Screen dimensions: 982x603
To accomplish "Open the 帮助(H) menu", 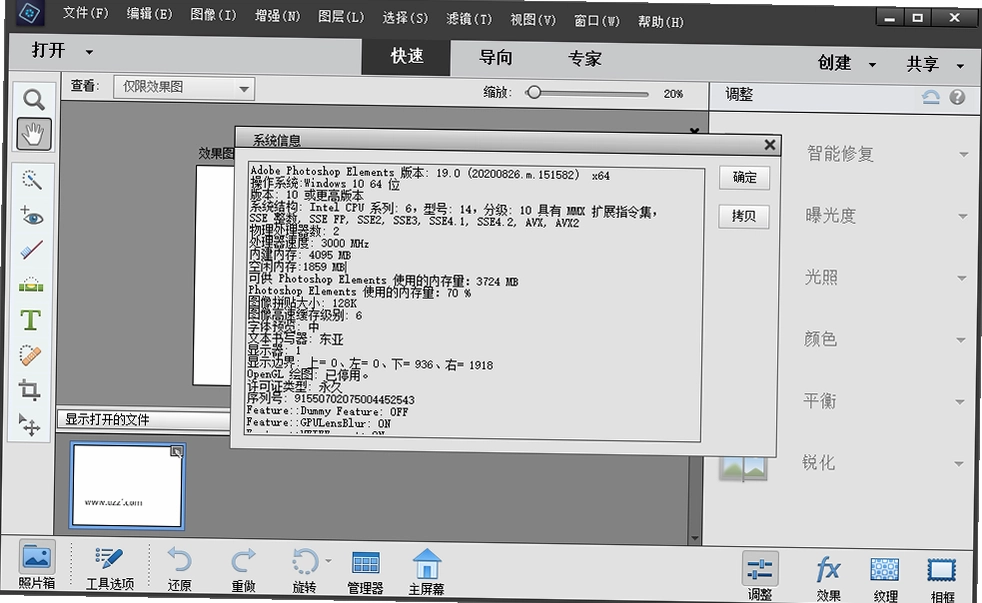I will [661, 23].
